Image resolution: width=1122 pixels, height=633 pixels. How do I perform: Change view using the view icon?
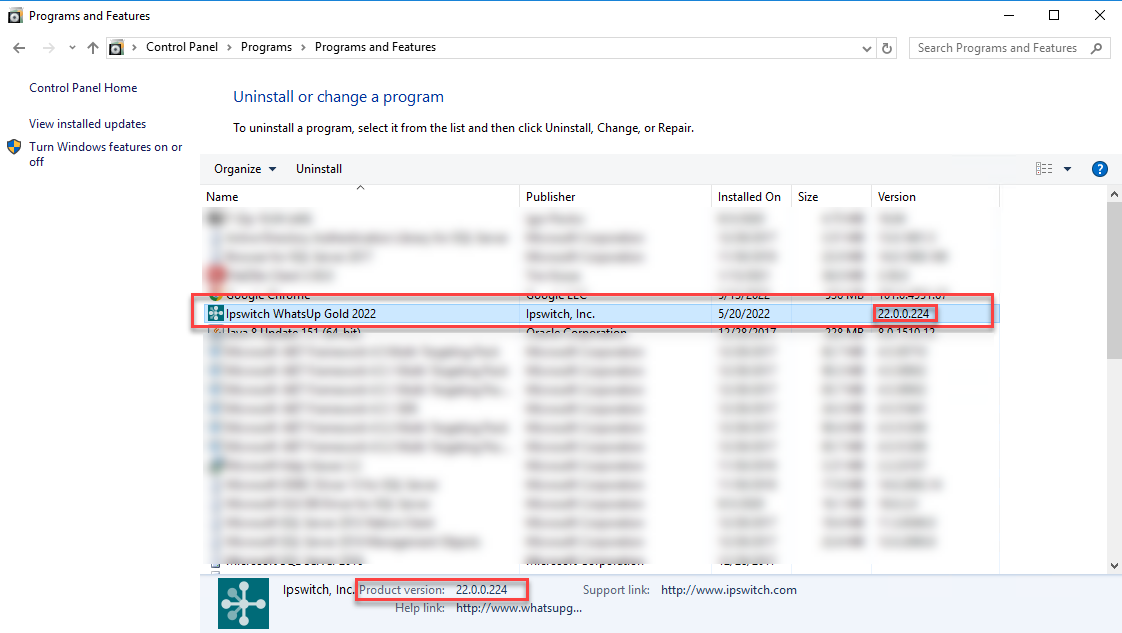coord(1044,169)
